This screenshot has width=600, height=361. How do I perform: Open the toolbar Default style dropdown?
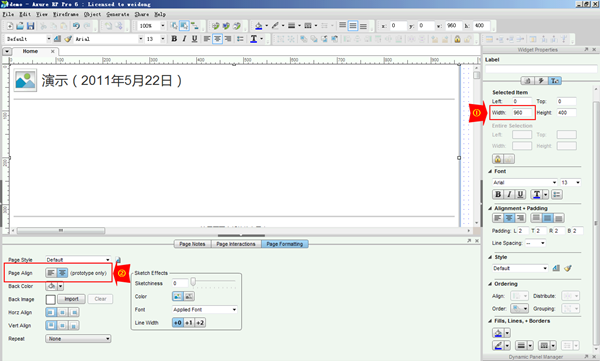pyautogui.click(x=49, y=39)
